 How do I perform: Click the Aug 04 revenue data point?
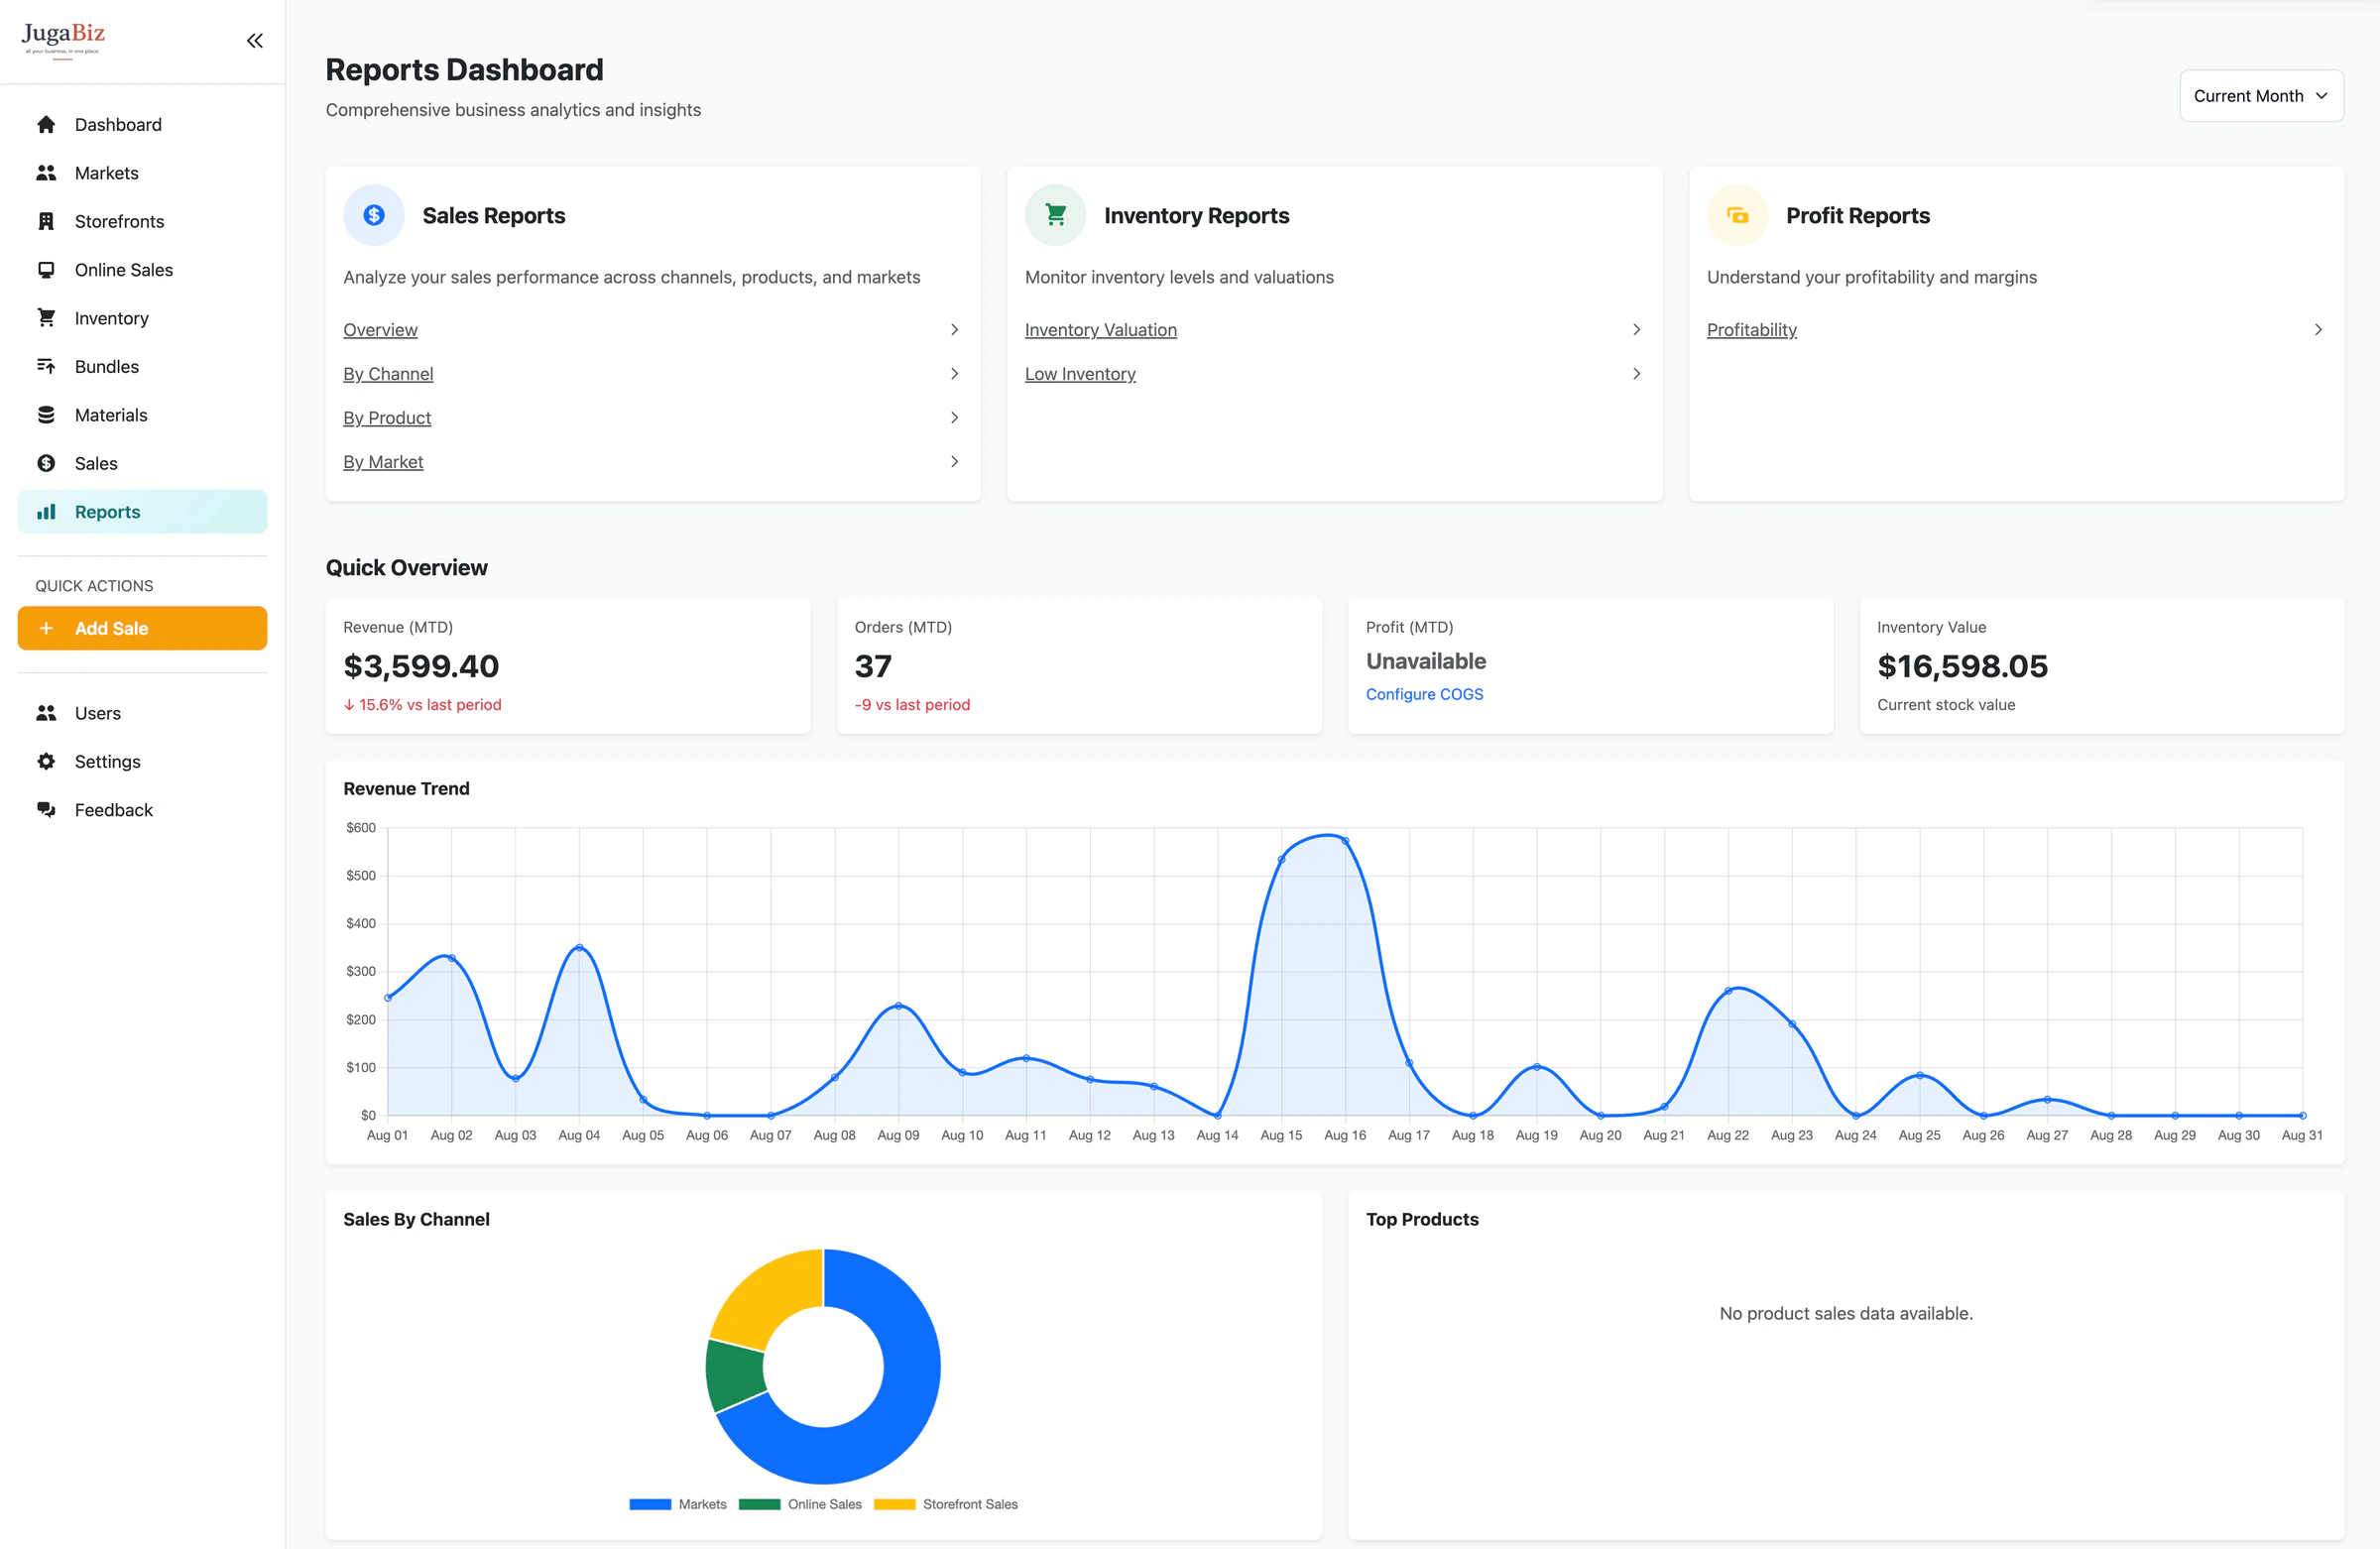tap(579, 947)
